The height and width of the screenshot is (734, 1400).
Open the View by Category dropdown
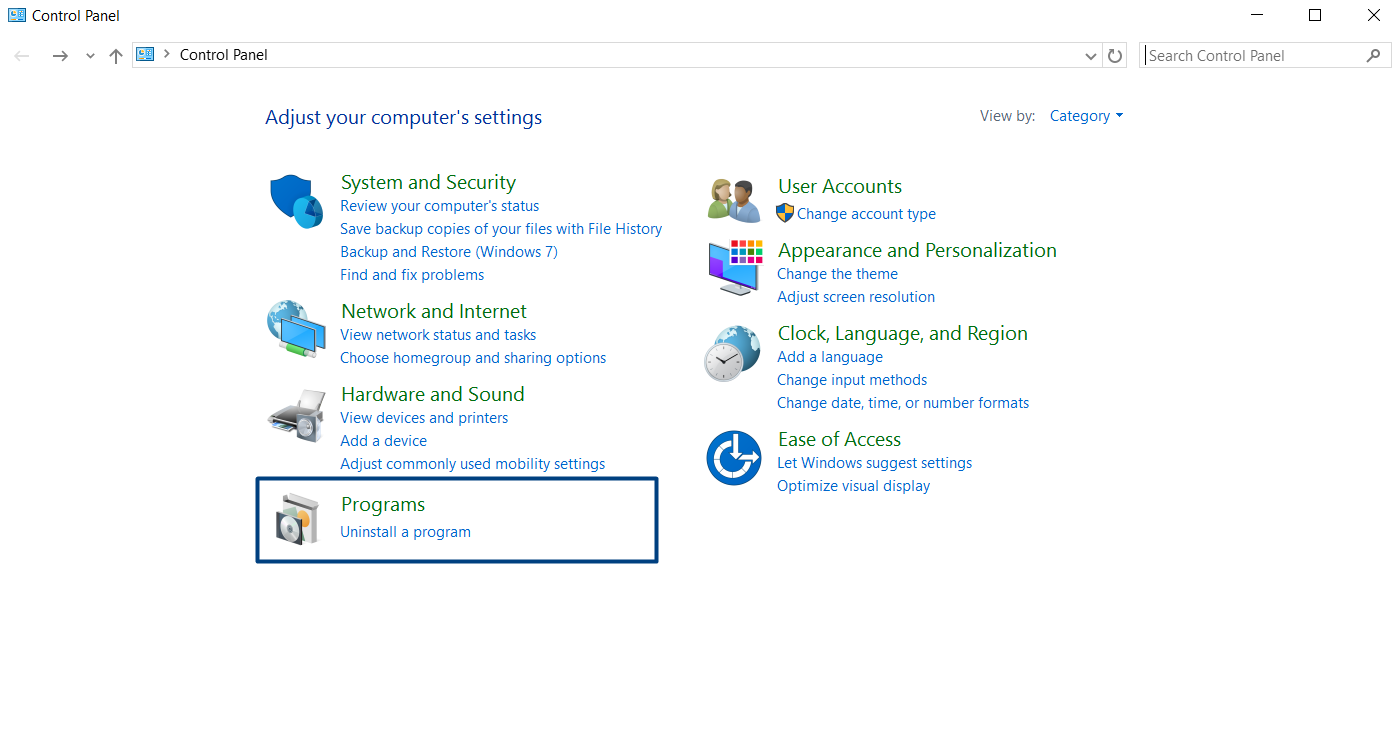pos(1086,116)
